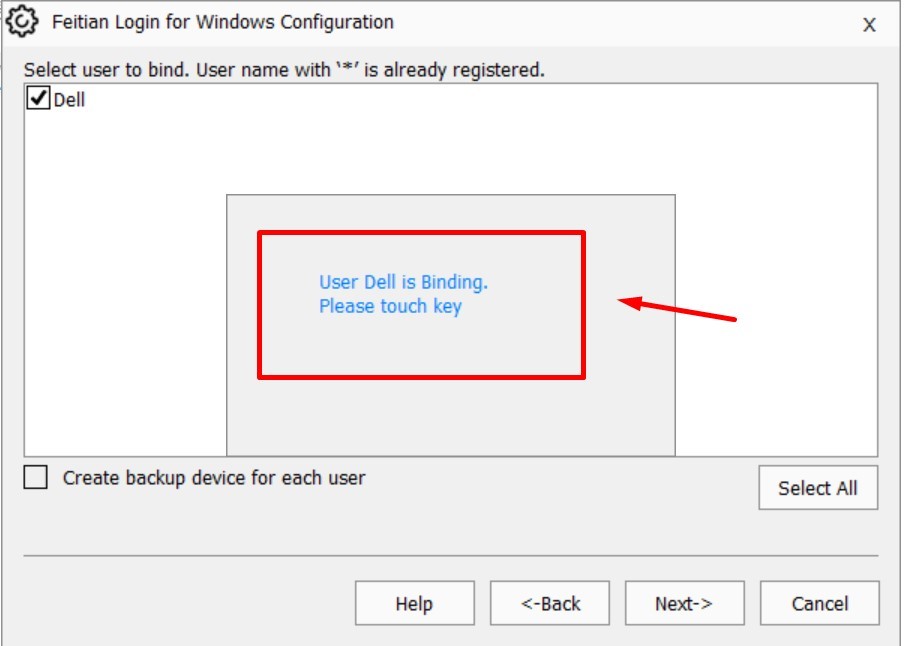This screenshot has width=904, height=646.
Task: Select the Dell user name label
Action: click(69, 100)
